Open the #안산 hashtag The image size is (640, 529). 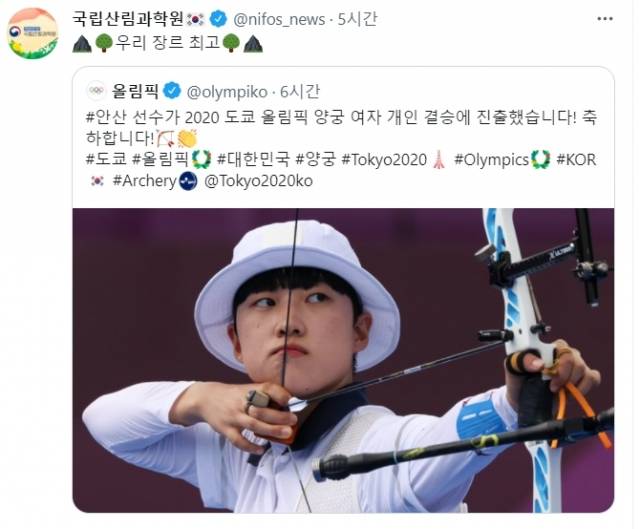click(107, 118)
